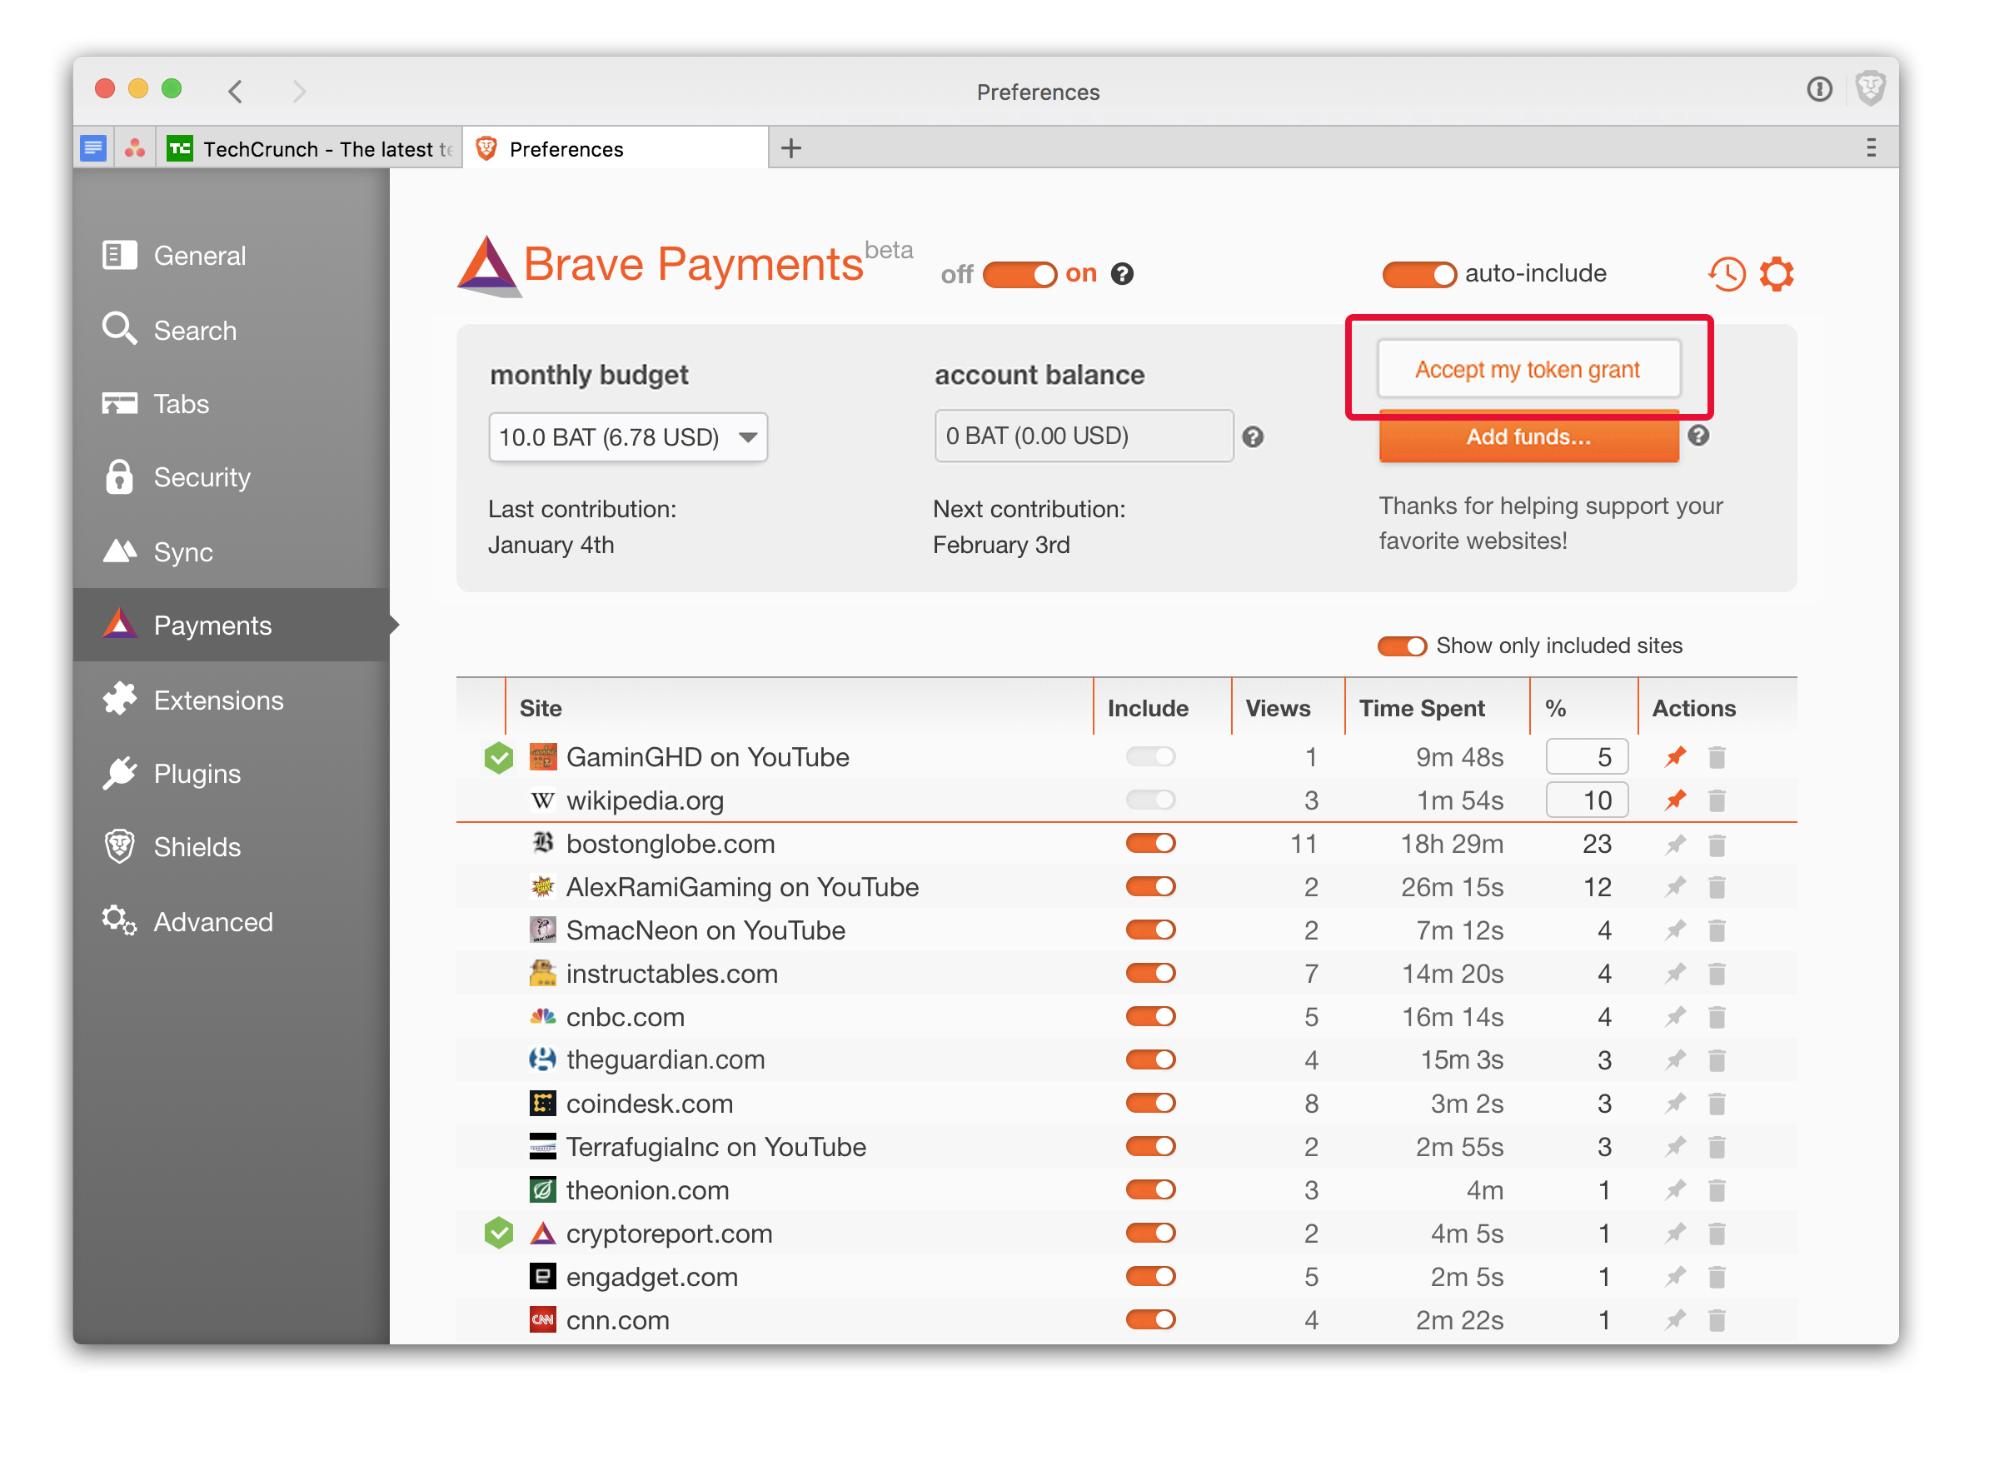
Task: Click the info icon in title bar
Action: click(1819, 90)
